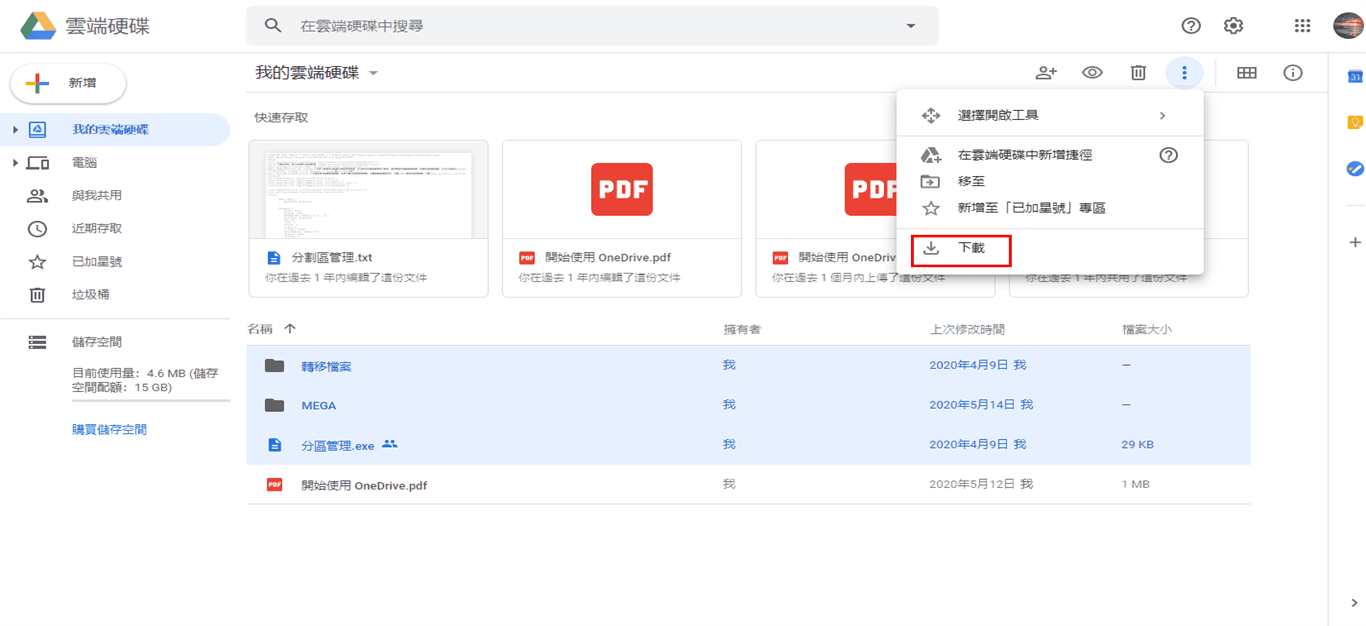Click the 擁有者 column header
The width and height of the screenshot is (1366, 626).
point(742,330)
